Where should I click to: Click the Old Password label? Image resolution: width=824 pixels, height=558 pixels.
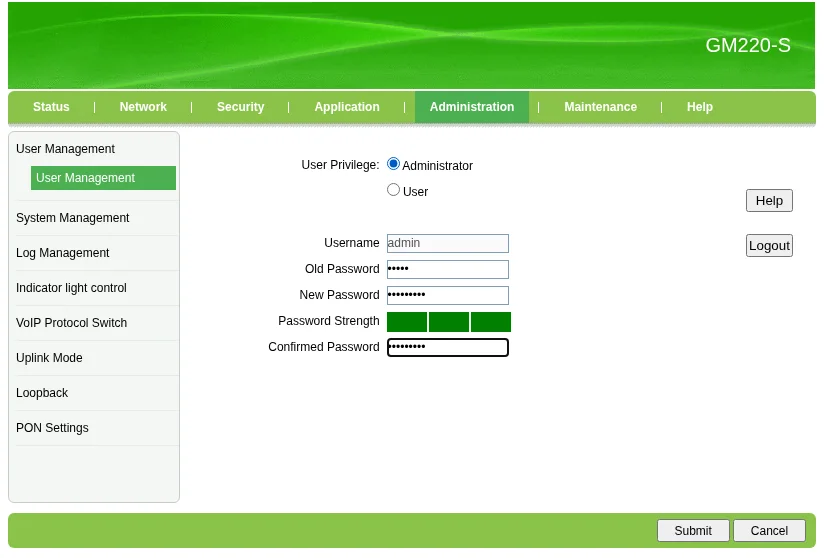coord(342,269)
